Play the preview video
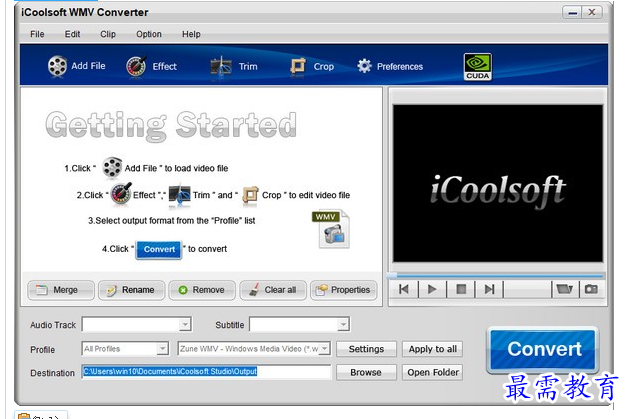Image resolution: width=627 pixels, height=419 pixels. [432, 289]
